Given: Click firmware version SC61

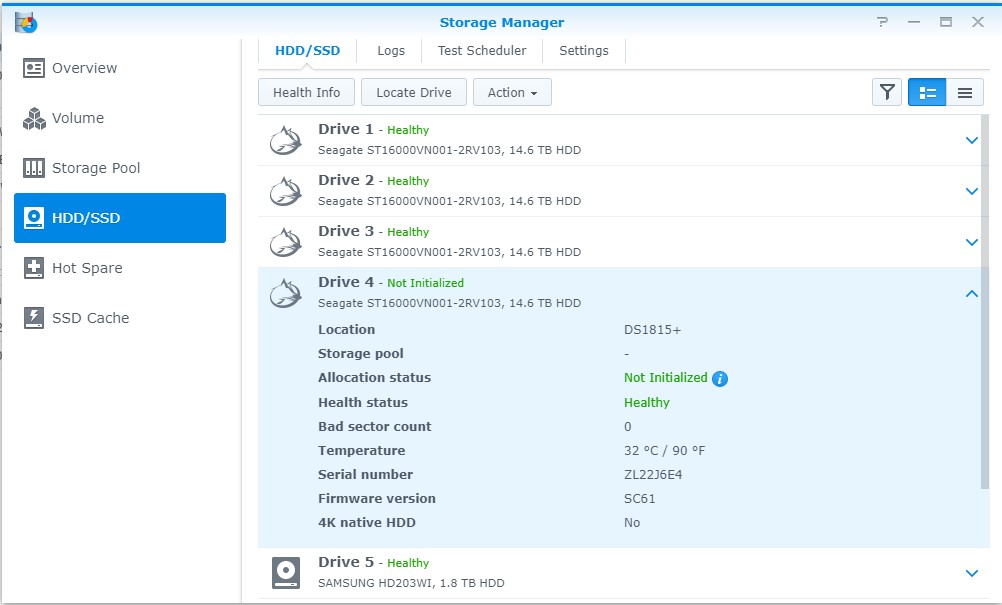Looking at the screenshot, I should click(x=640, y=498).
